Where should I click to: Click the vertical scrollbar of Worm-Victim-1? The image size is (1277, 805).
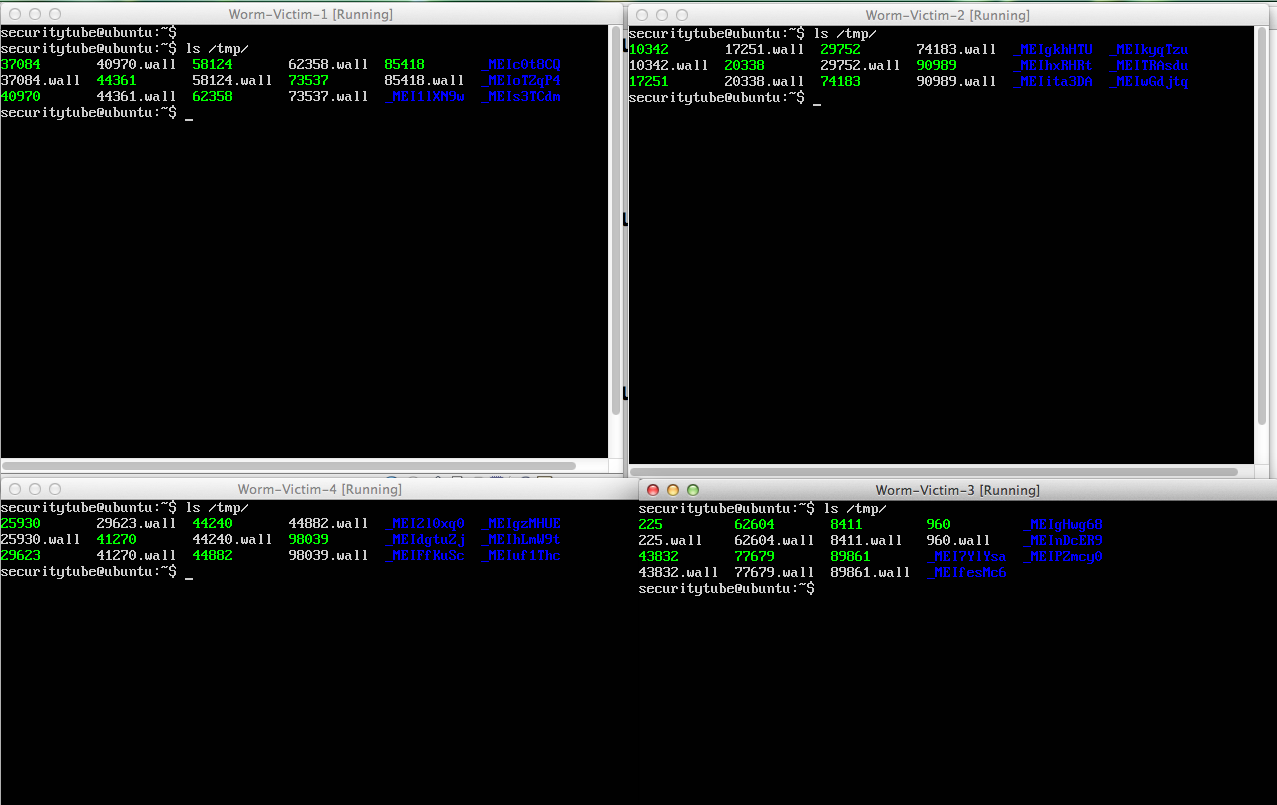[617, 240]
